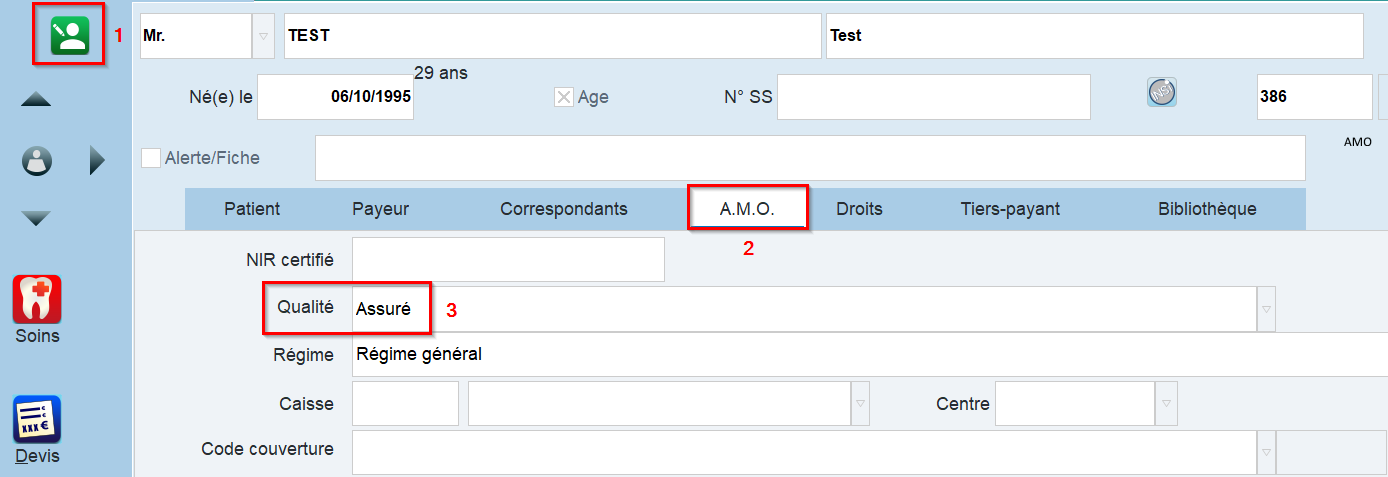This screenshot has height=477, width=1388.
Task: Open the Caisse dropdown arrow
Action: pos(860,404)
